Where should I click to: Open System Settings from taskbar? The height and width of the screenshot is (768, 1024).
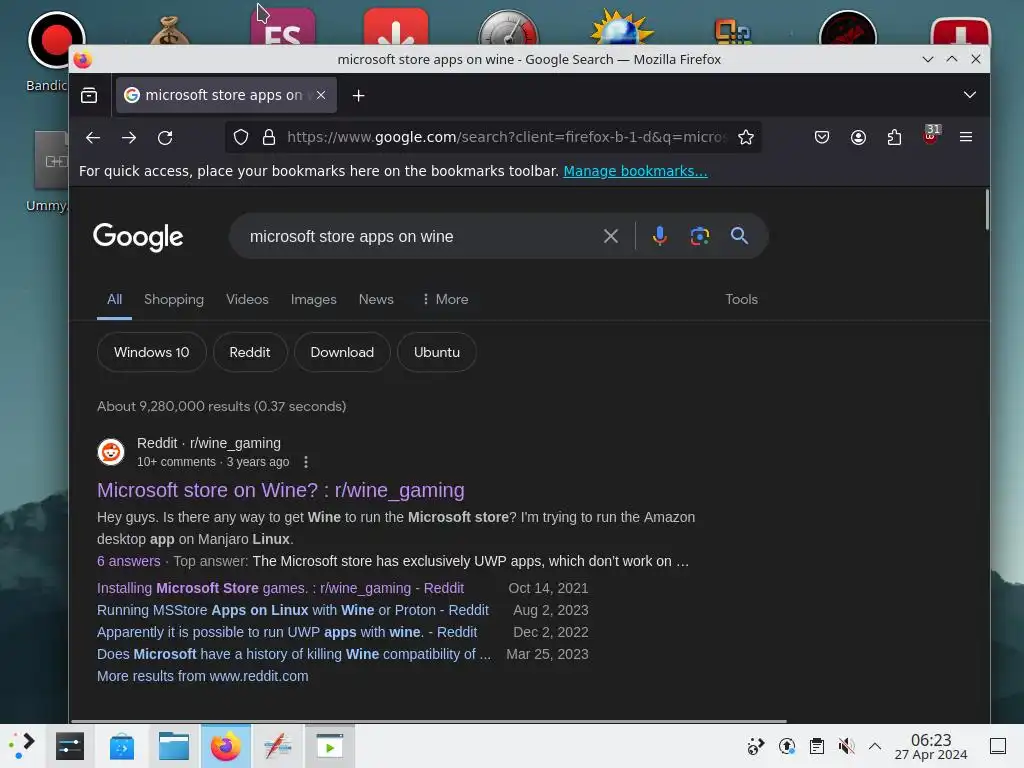70,746
